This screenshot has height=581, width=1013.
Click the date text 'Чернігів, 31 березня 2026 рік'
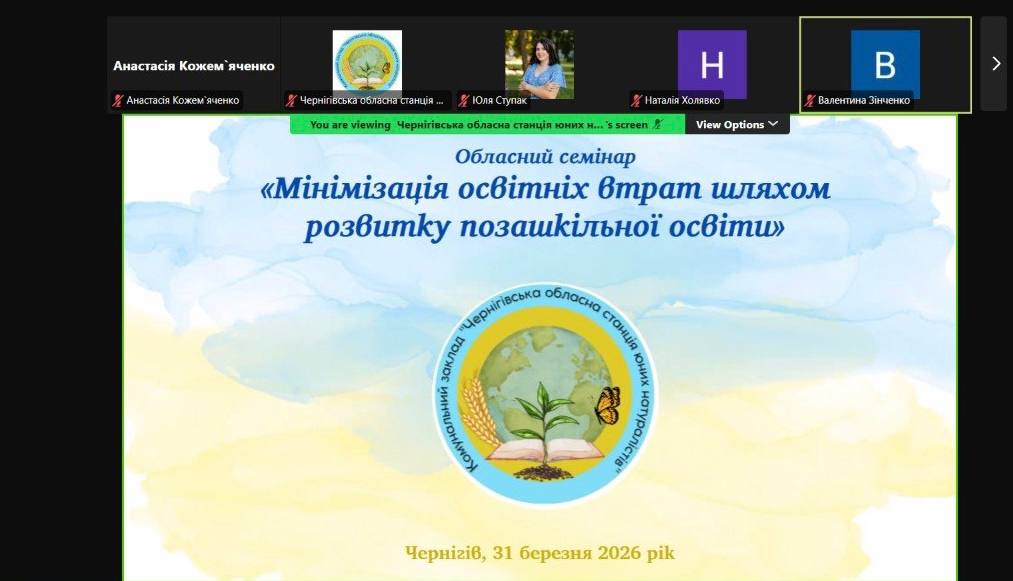[546, 553]
